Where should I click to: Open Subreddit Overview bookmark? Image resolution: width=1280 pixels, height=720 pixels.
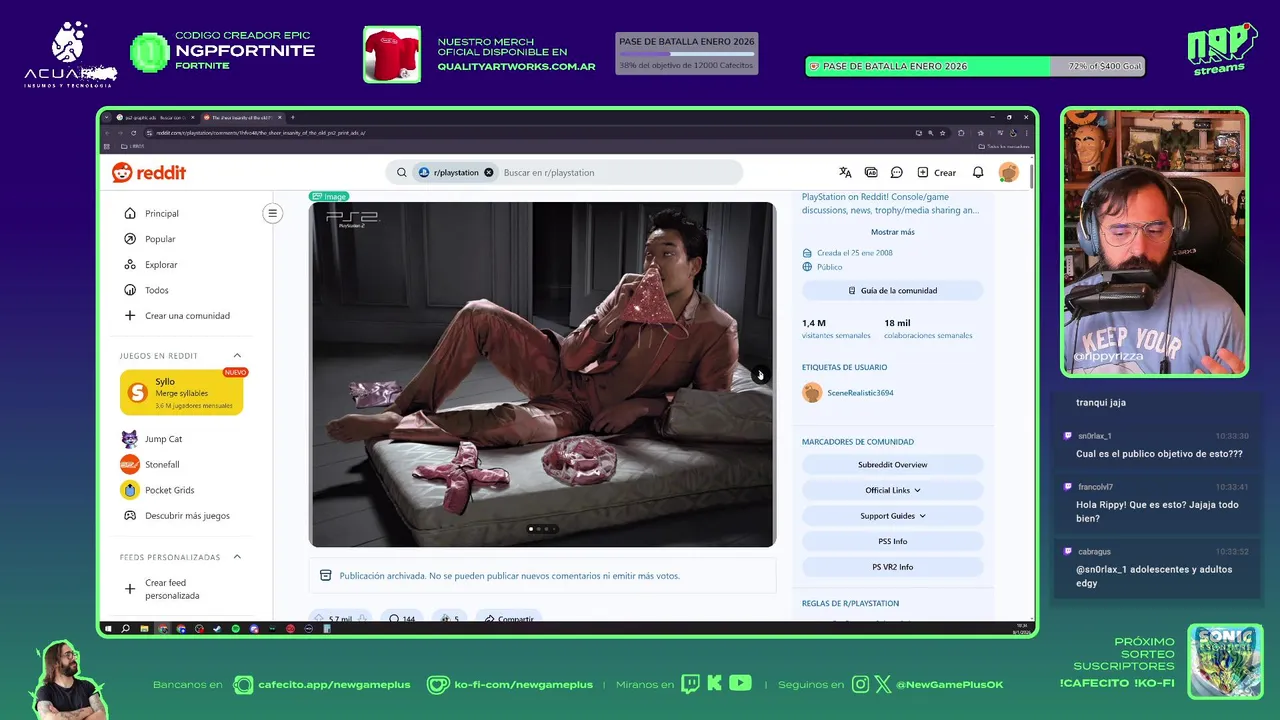[x=892, y=465]
